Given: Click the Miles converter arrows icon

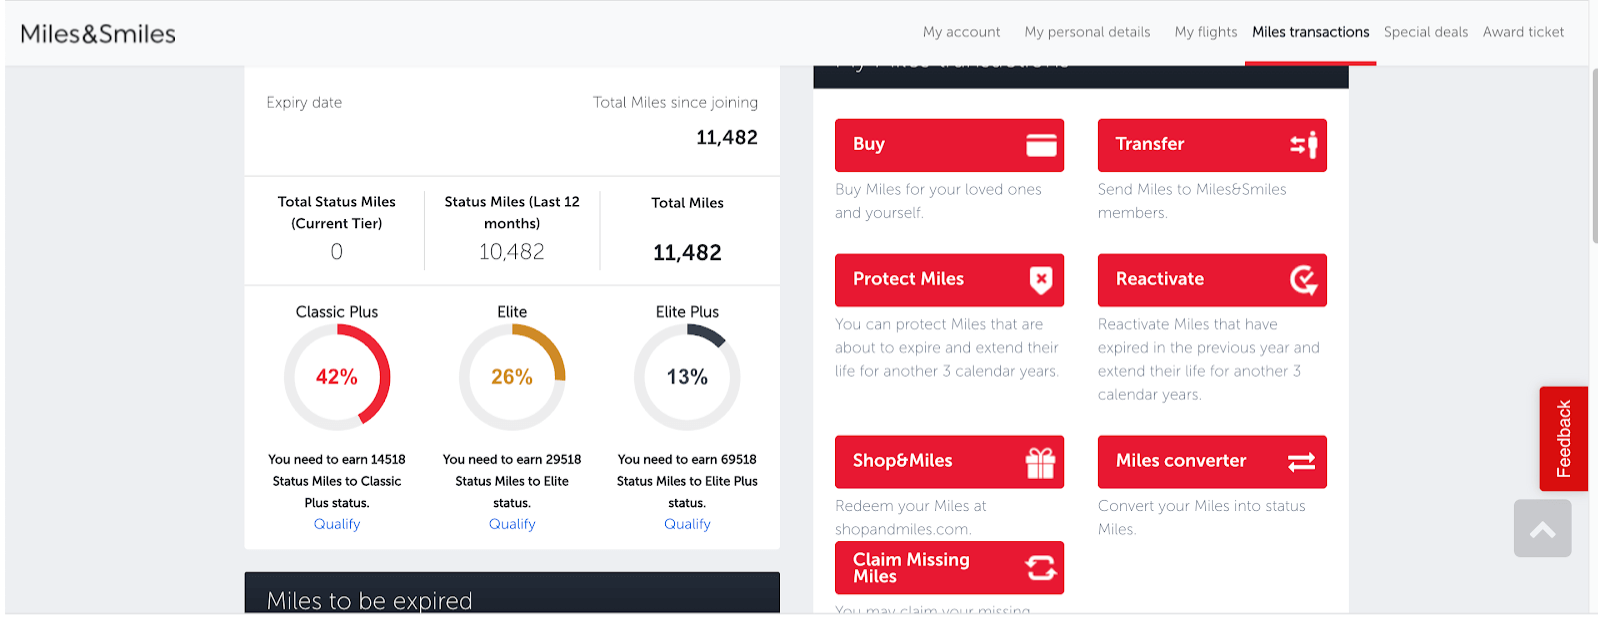Looking at the screenshot, I should point(1301,462).
